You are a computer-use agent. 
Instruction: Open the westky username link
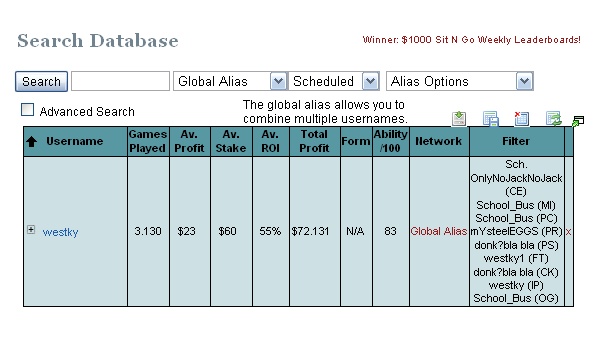60,232
